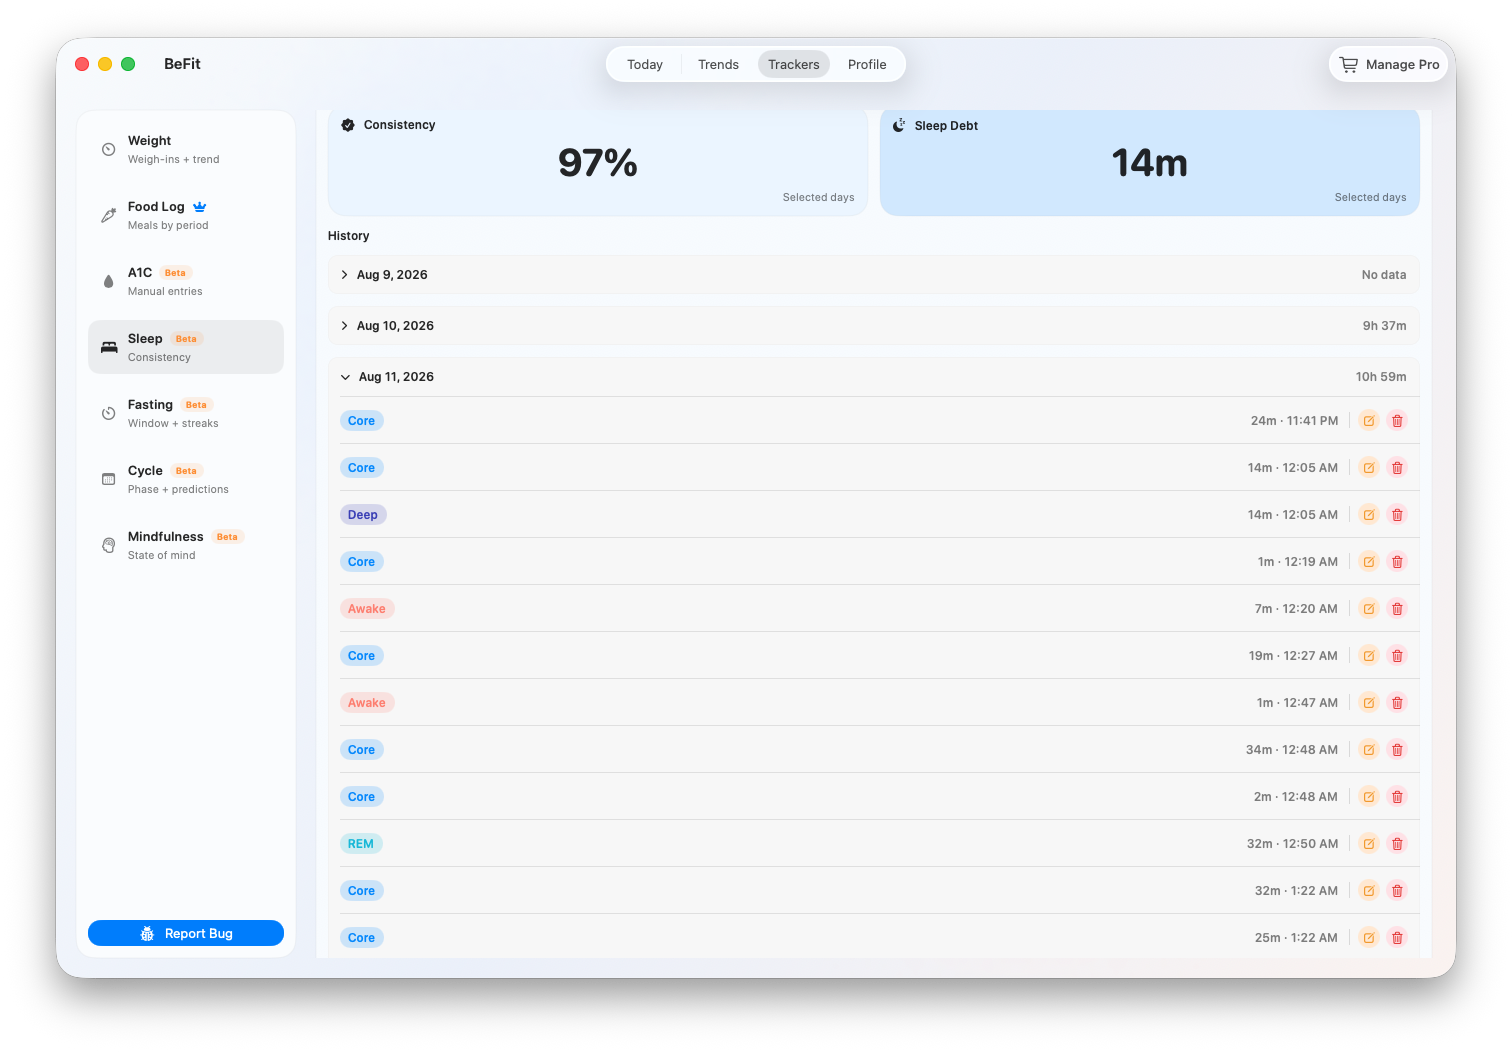Click the "Deep" stage tag
This screenshot has height=1052, width=1512.
(363, 515)
